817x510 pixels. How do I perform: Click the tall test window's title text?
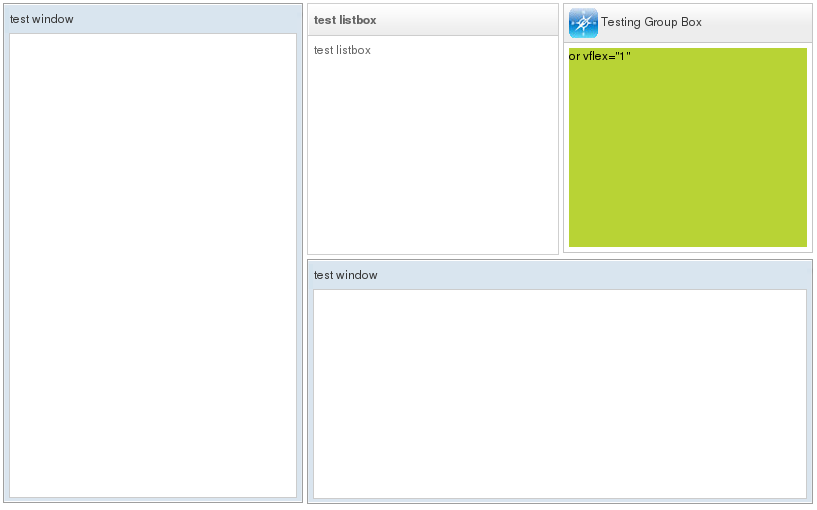[41, 19]
